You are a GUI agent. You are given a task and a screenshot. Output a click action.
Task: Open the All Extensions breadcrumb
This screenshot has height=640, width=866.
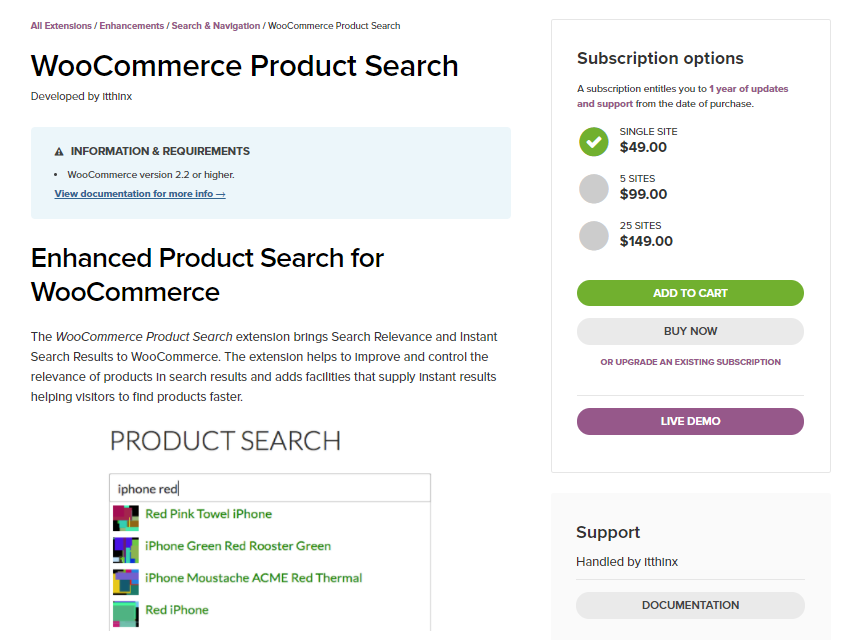[x=61, y=26]
